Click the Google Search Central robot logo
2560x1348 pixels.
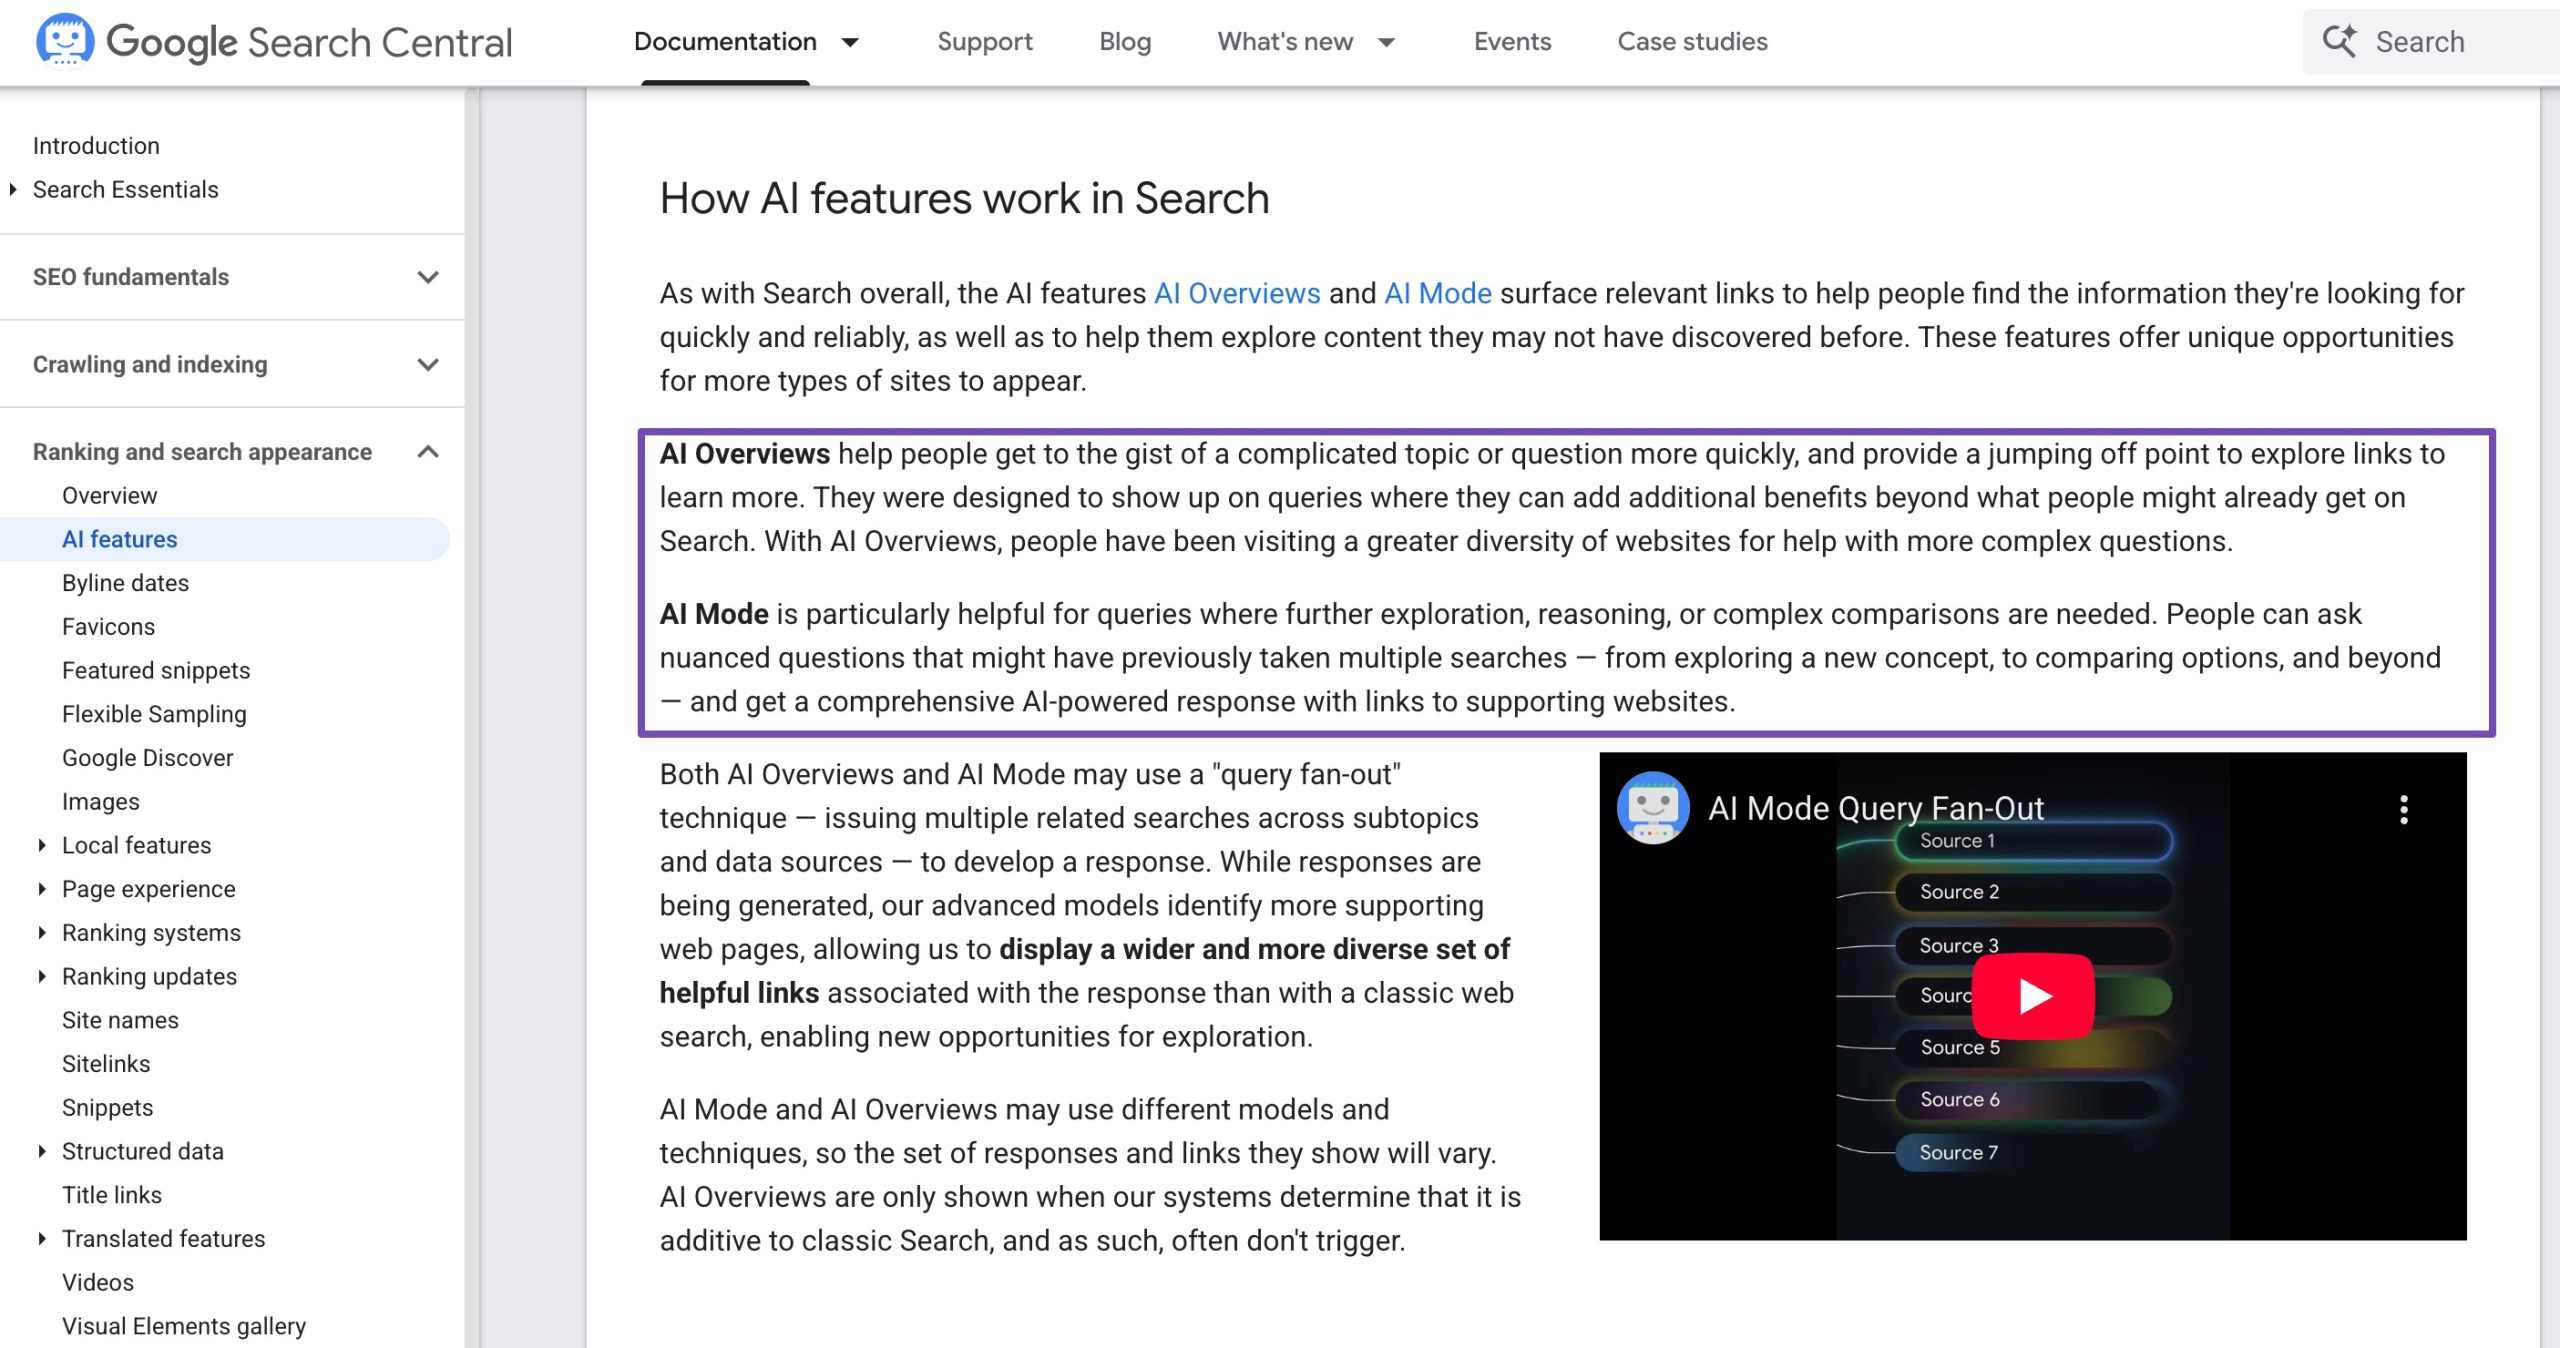64,41
